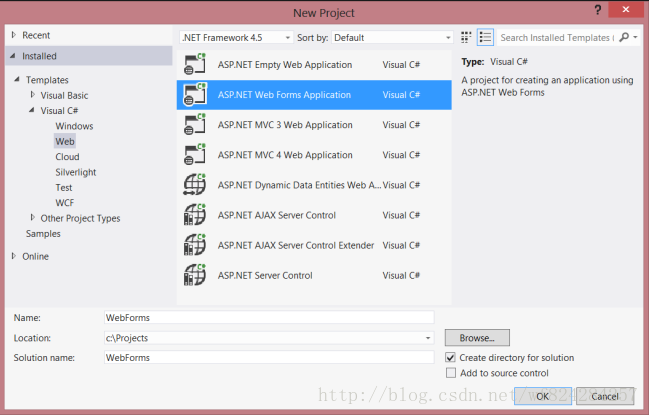Open the dialog help question mark

coord(598,10)
